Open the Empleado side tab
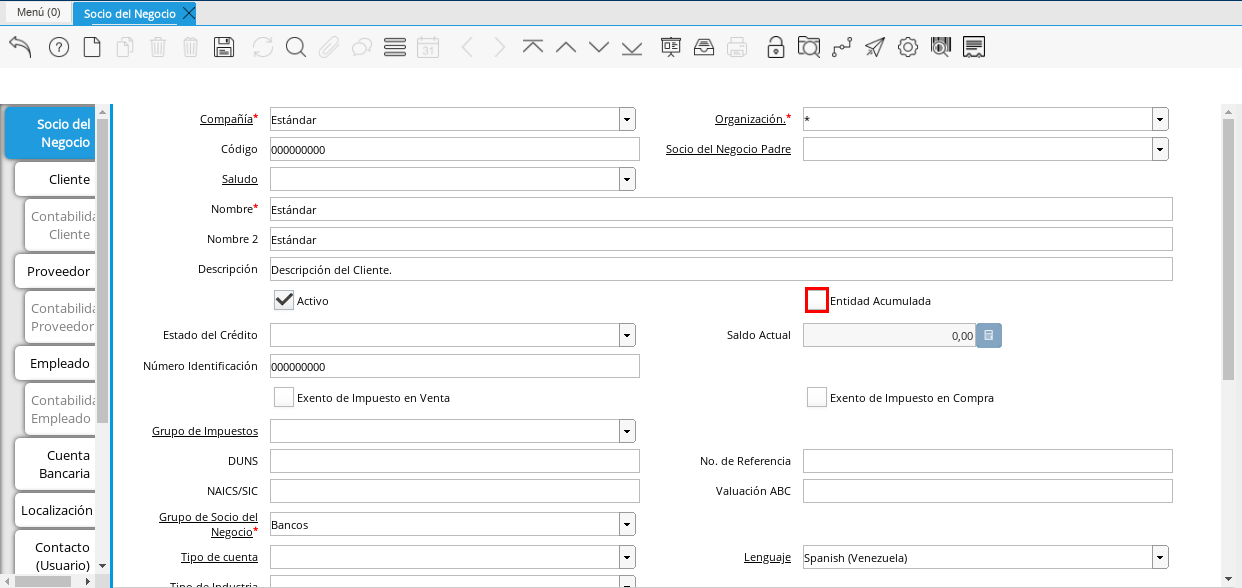This screenshot has width=1242, height=588. [x=55, y=363]
